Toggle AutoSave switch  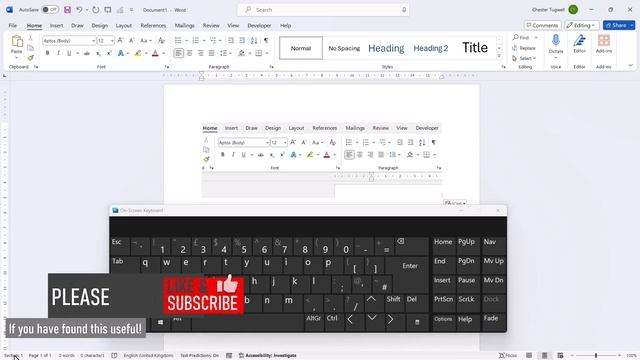pyautogui.click(x=50, y=9)
